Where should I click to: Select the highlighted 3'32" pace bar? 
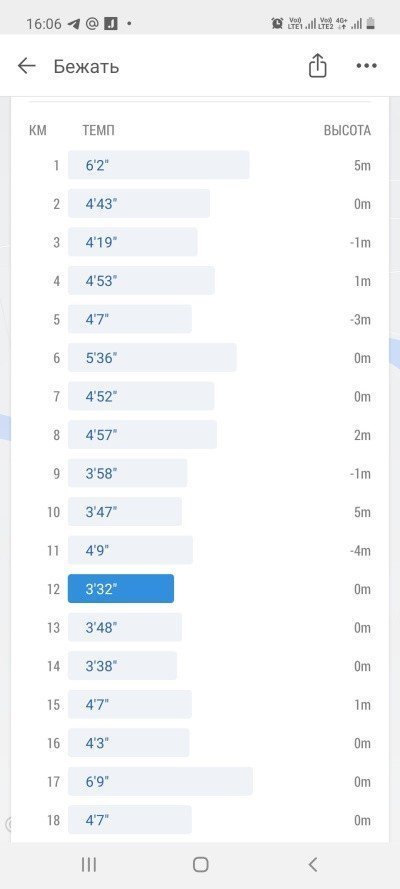pos(121,589)
